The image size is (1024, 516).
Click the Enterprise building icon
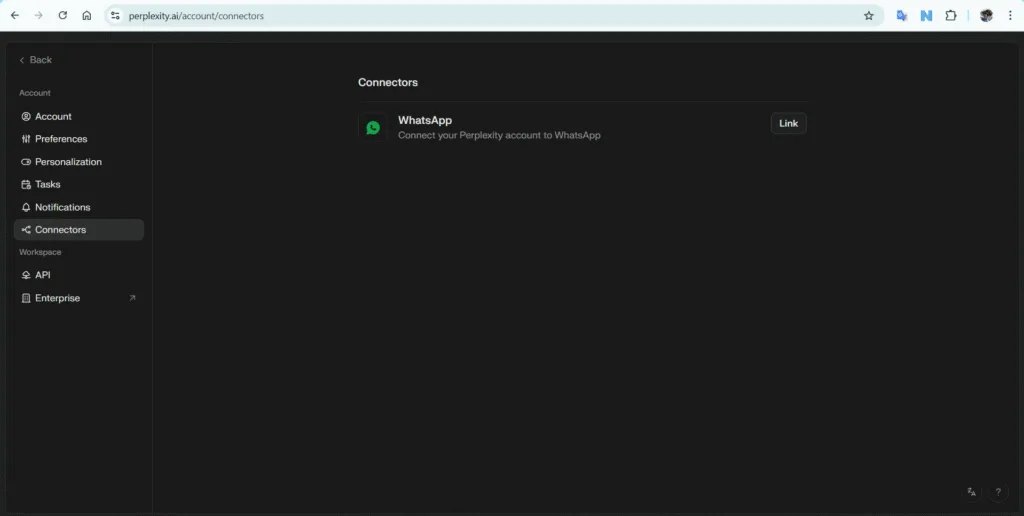(26, 298)
